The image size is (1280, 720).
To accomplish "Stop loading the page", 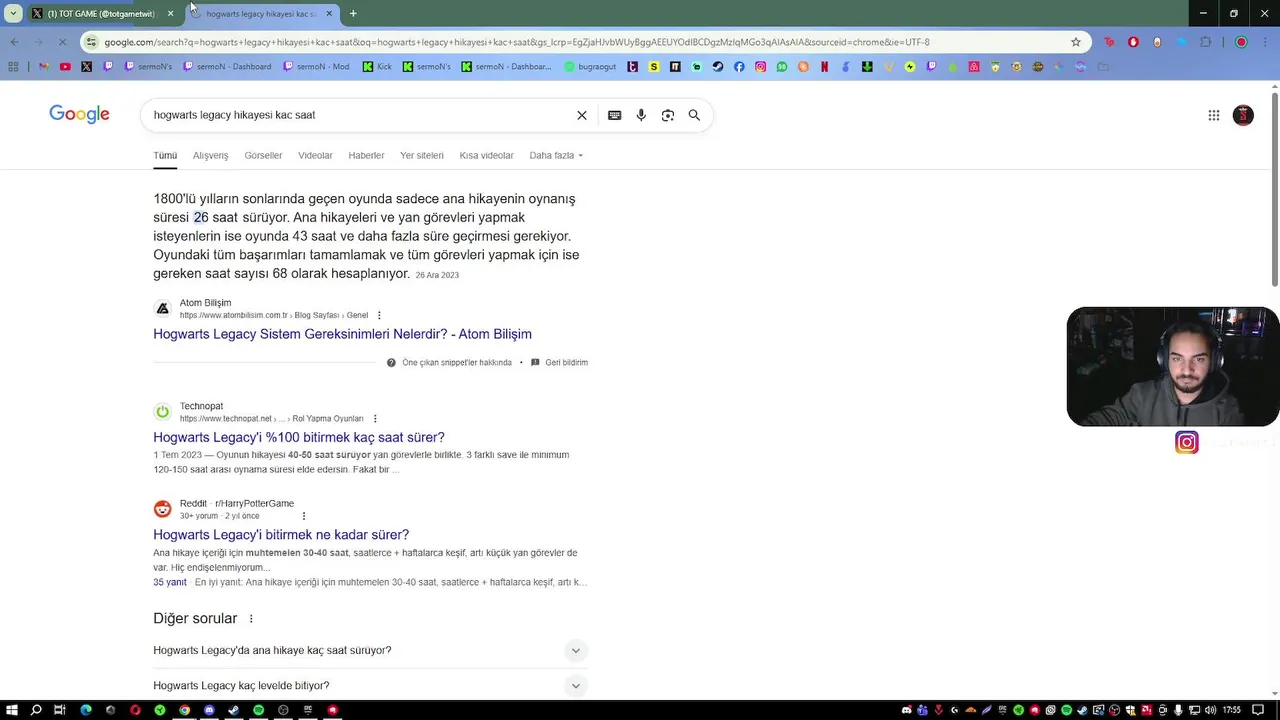I will 62,42.
